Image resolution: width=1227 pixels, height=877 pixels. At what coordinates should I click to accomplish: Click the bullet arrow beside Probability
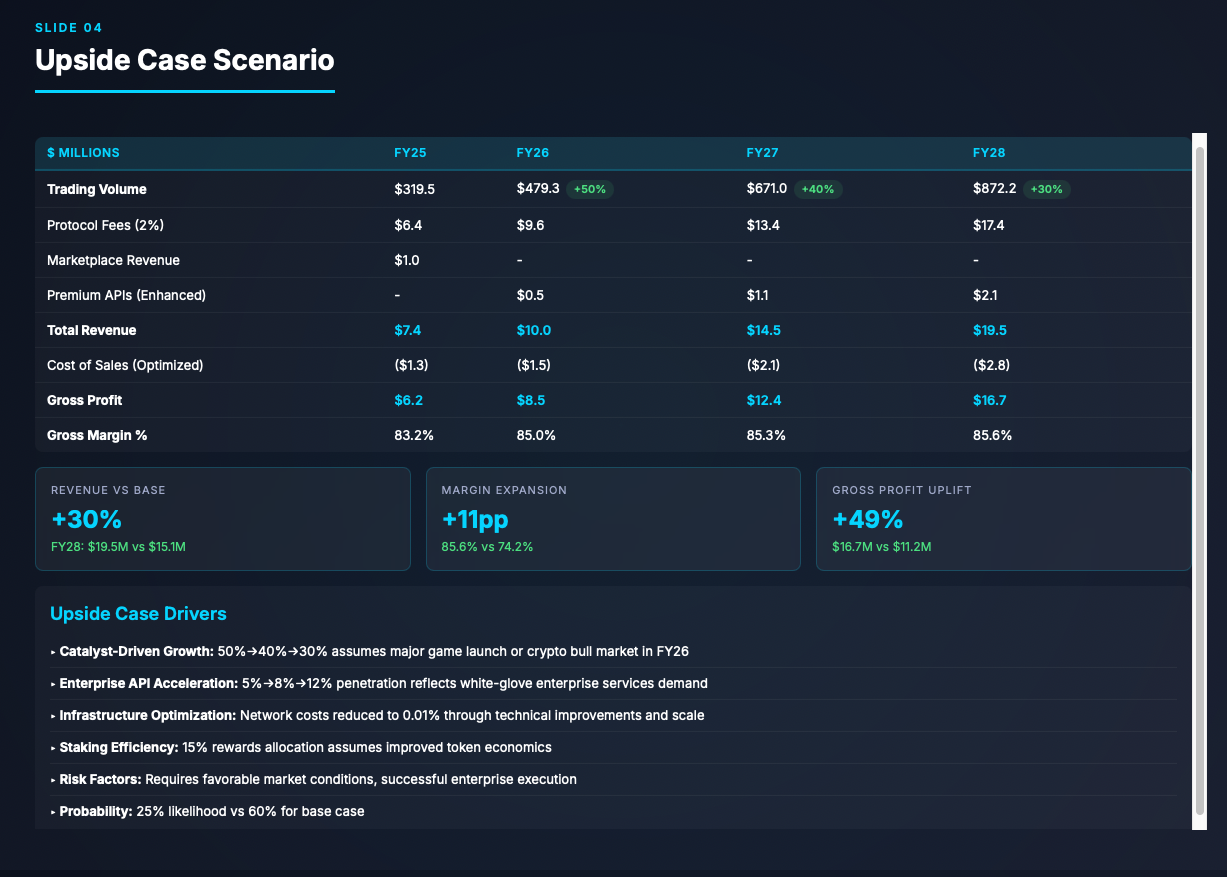pos(53,812)
